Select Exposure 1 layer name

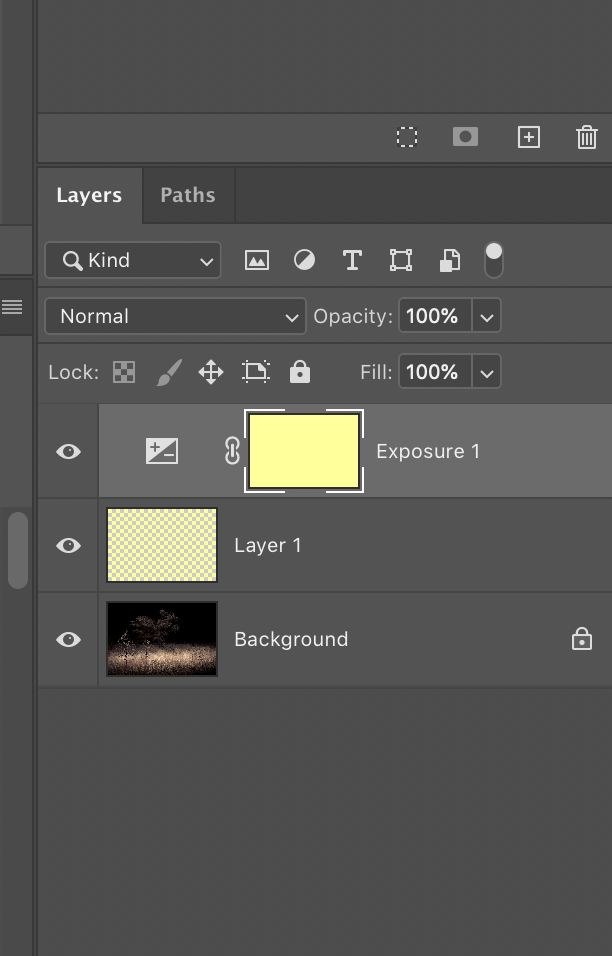tap(428, 452)
